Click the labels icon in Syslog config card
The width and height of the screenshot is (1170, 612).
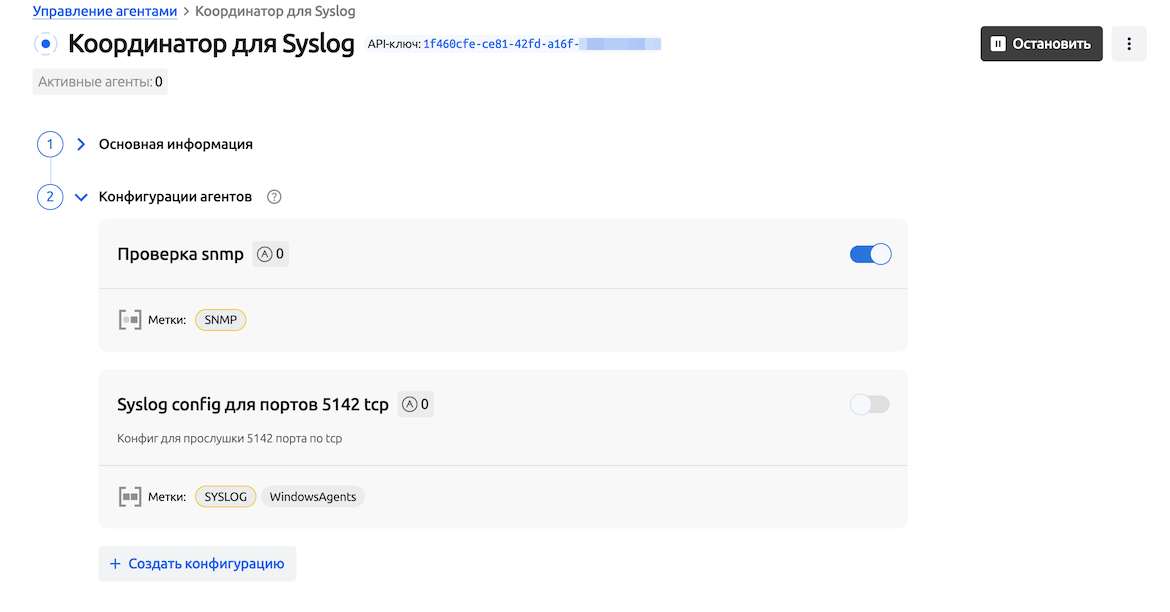130,497
